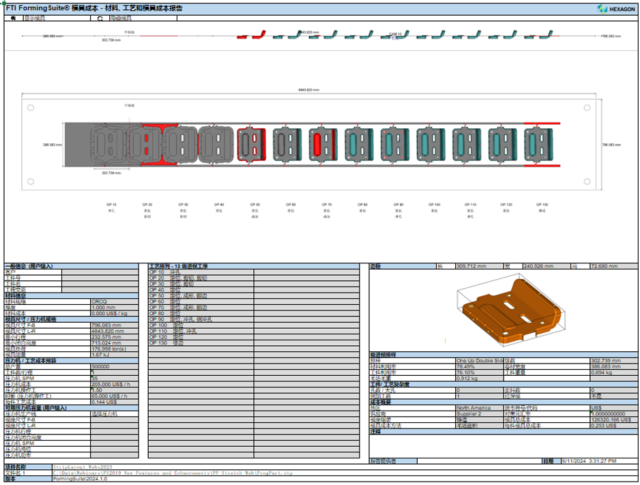640x485 pixels.
Task: Click the bottom-right pilot hole circle on die
Action: [x=587, y=181]
